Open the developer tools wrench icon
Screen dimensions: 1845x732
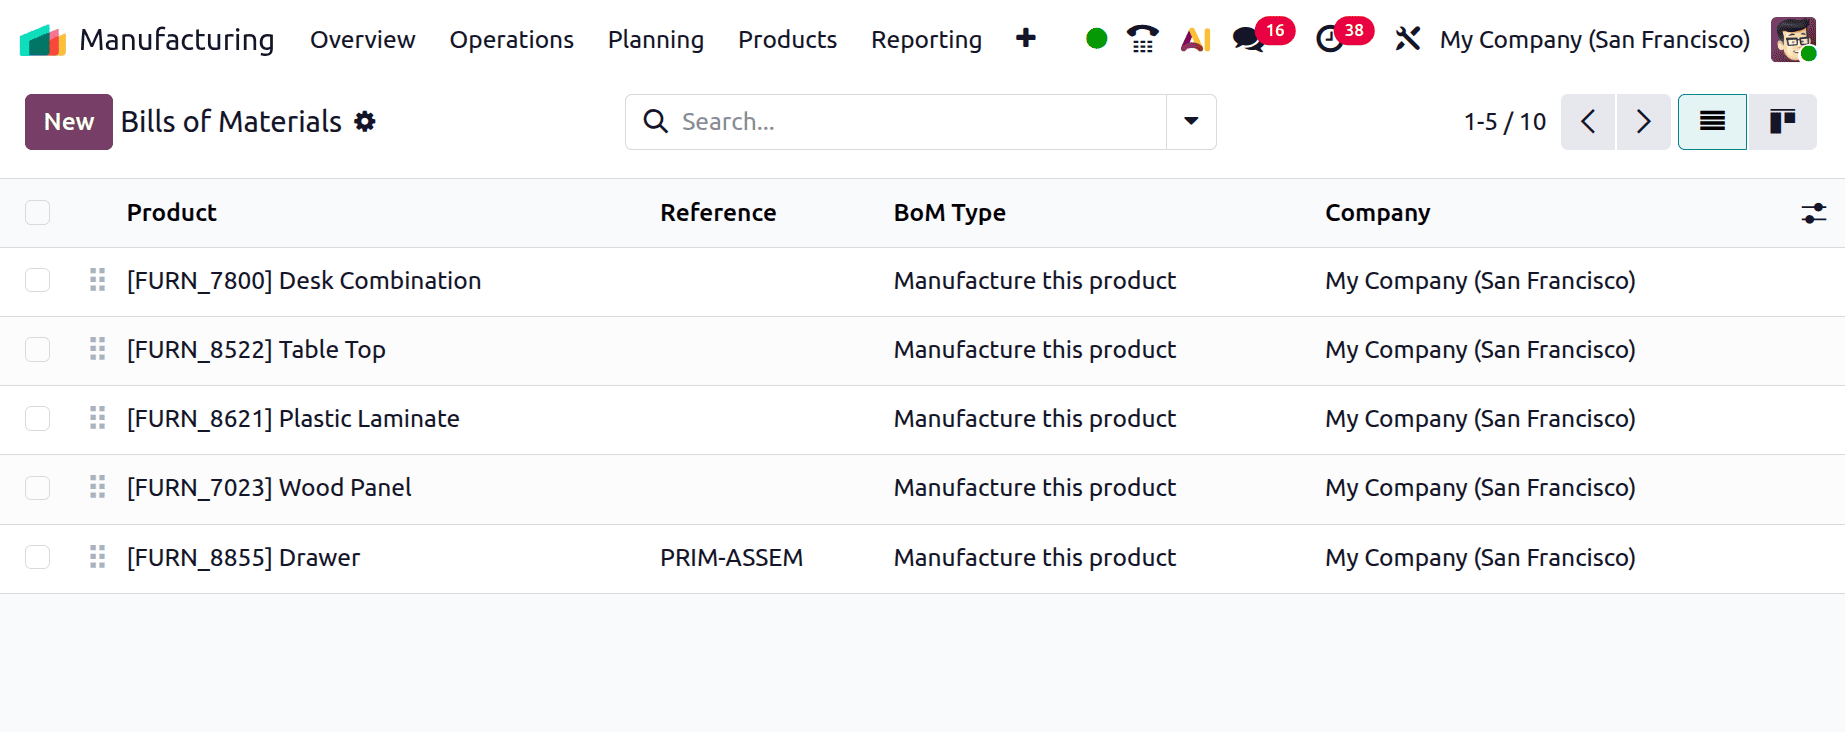coord(1407,39)
